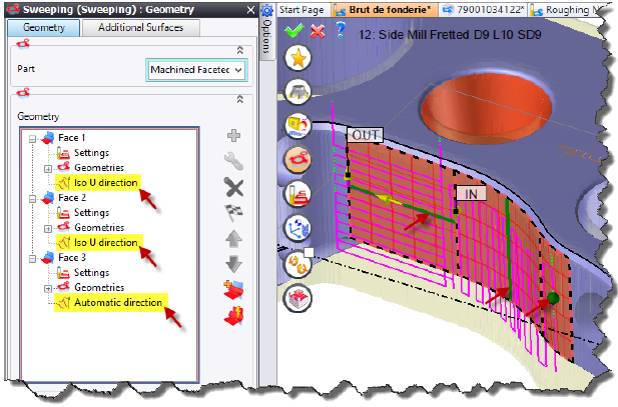The image size is (618, 407).
Task: Confirm operation with green checkmark
Action: pyautogui.click(x=293, y=31)
